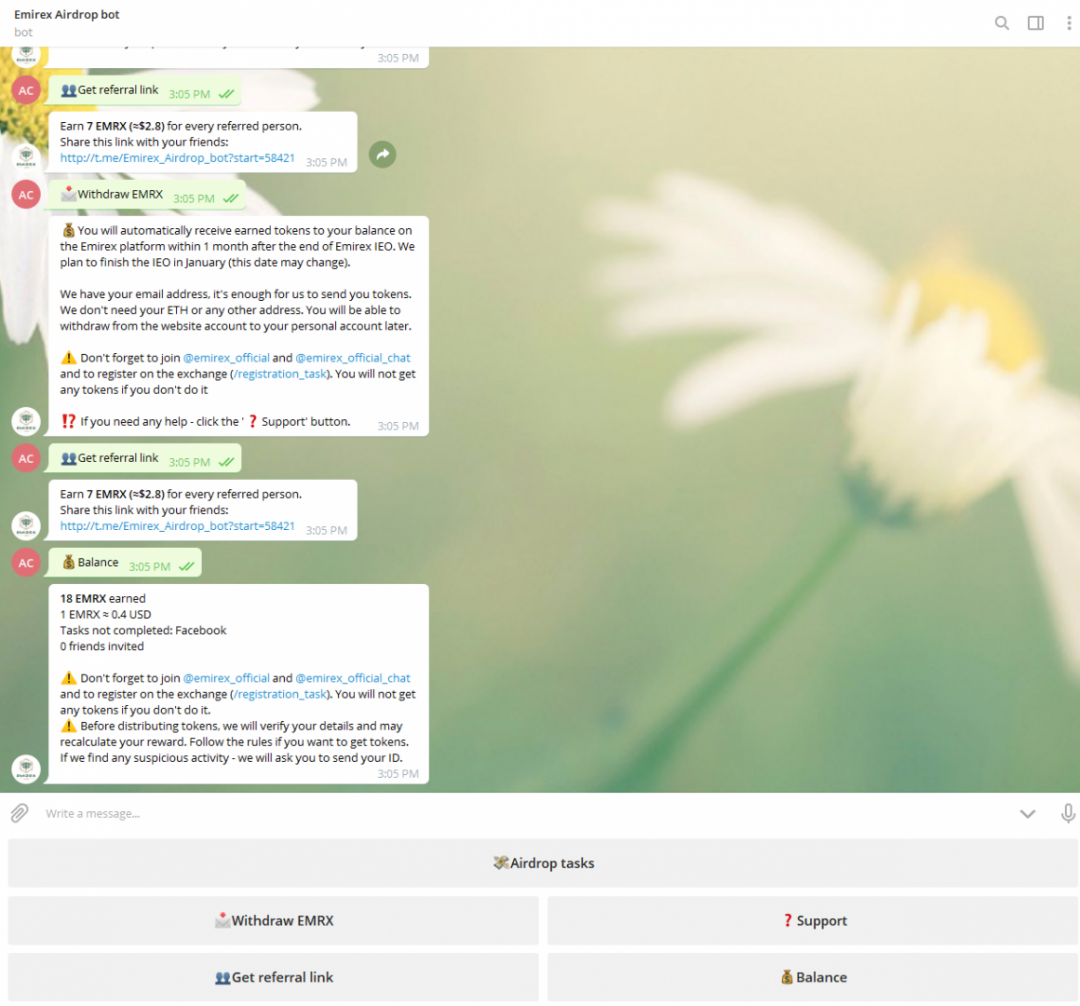Open @emirex_official link in withdraw message
The width and height of the screenshot is (1080, 1006).
tap(226, 358)
